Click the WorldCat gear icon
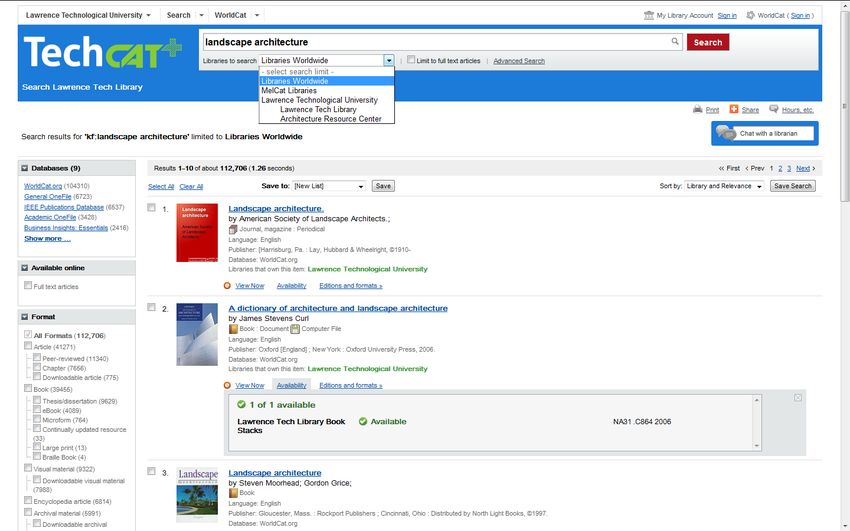Screen dimensions: 850x531 tap(750, 15)
